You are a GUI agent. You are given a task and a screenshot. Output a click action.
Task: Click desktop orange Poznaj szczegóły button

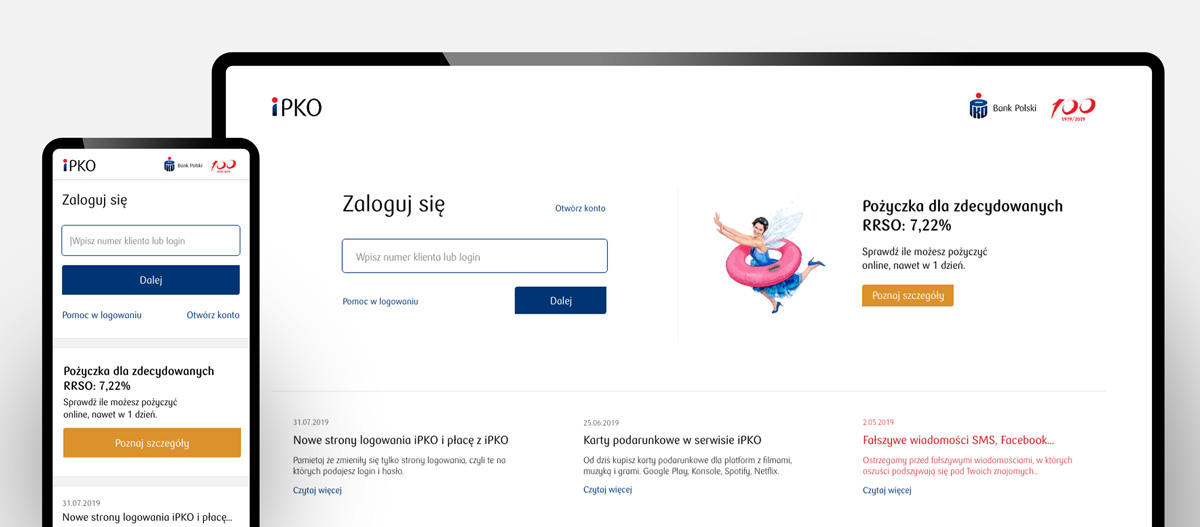[907, 296]
